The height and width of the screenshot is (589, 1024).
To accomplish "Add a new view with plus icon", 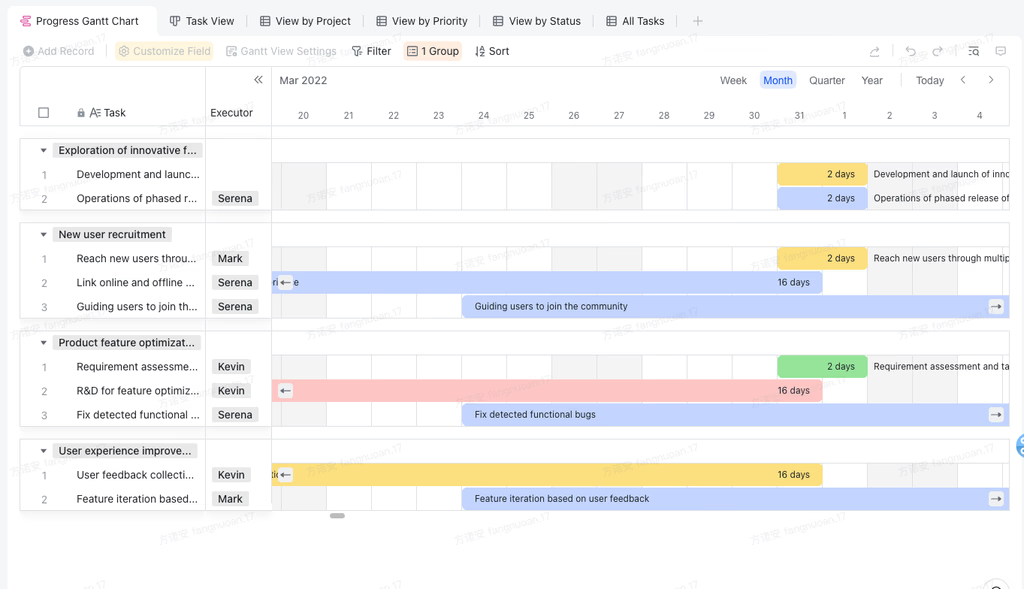I will [697, 21].
